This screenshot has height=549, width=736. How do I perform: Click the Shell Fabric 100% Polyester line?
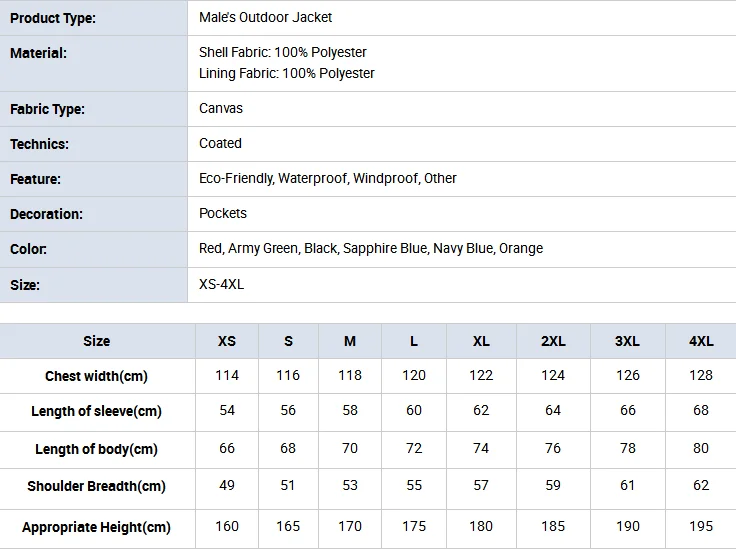coord(283,52)
